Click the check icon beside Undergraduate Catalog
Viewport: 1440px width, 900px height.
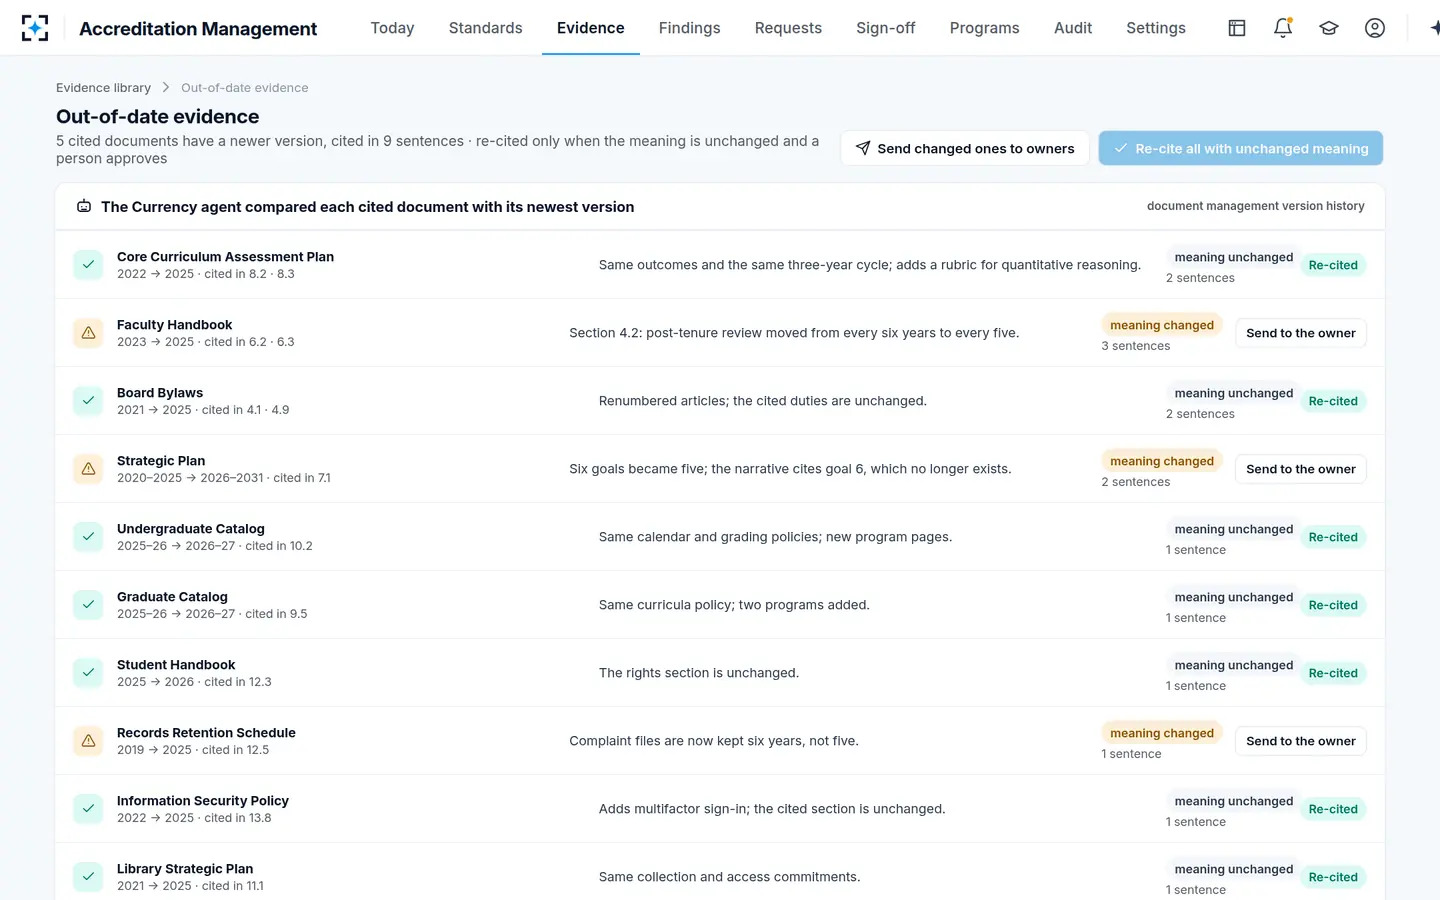coord(88,537)
